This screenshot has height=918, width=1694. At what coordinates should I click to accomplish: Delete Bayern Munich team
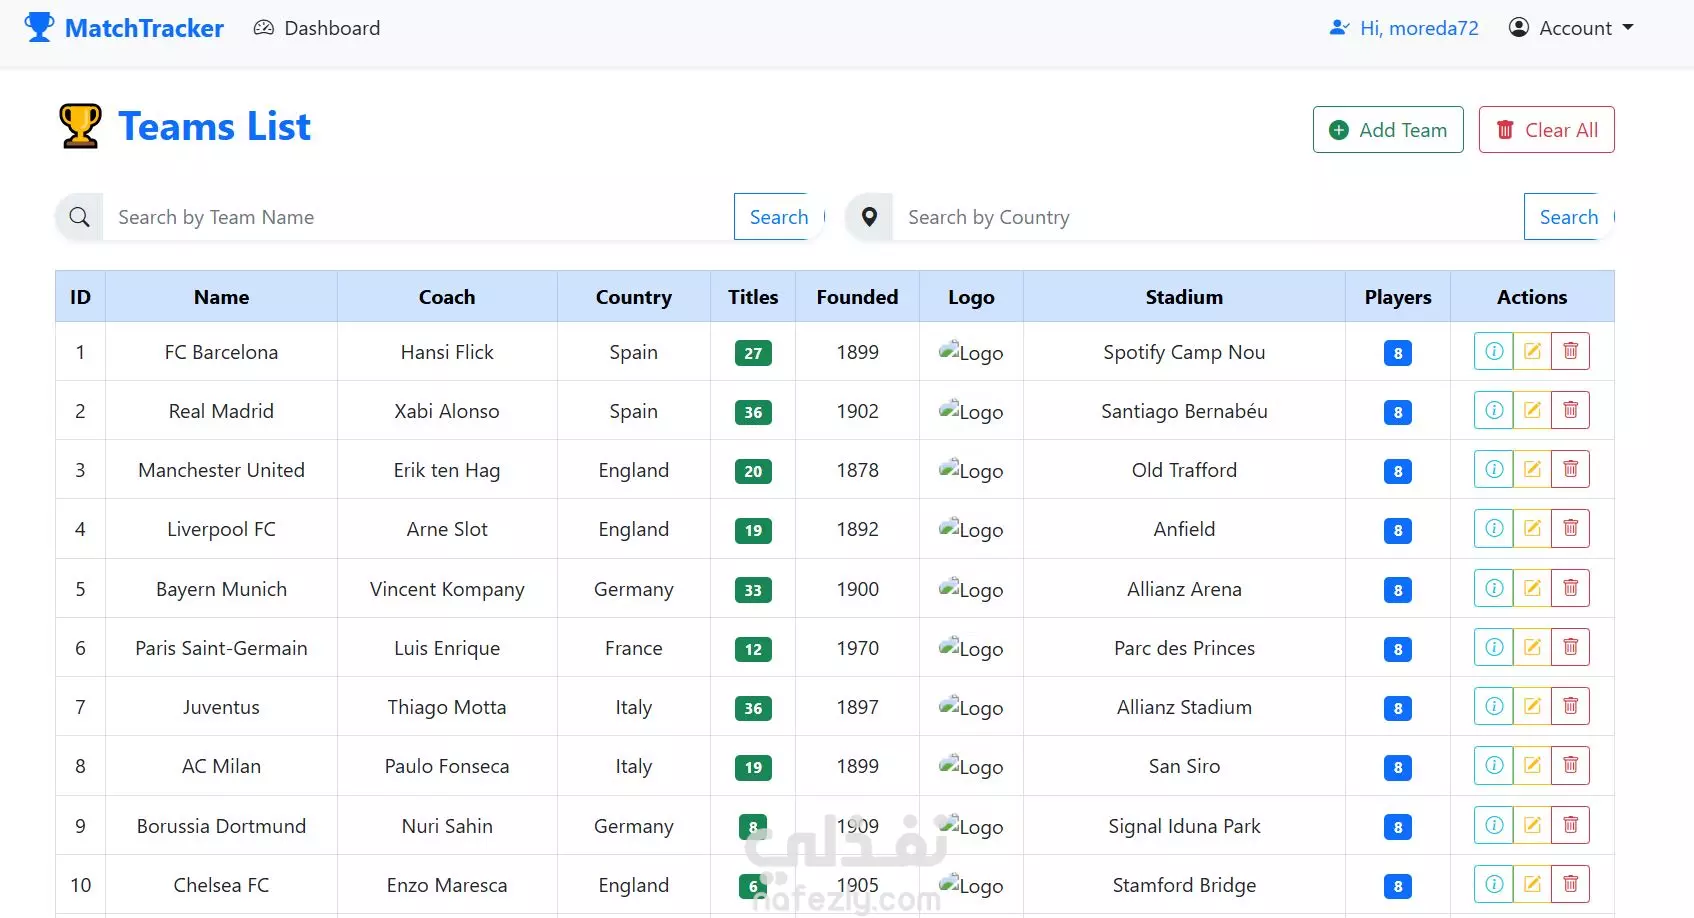point(1571,588)
